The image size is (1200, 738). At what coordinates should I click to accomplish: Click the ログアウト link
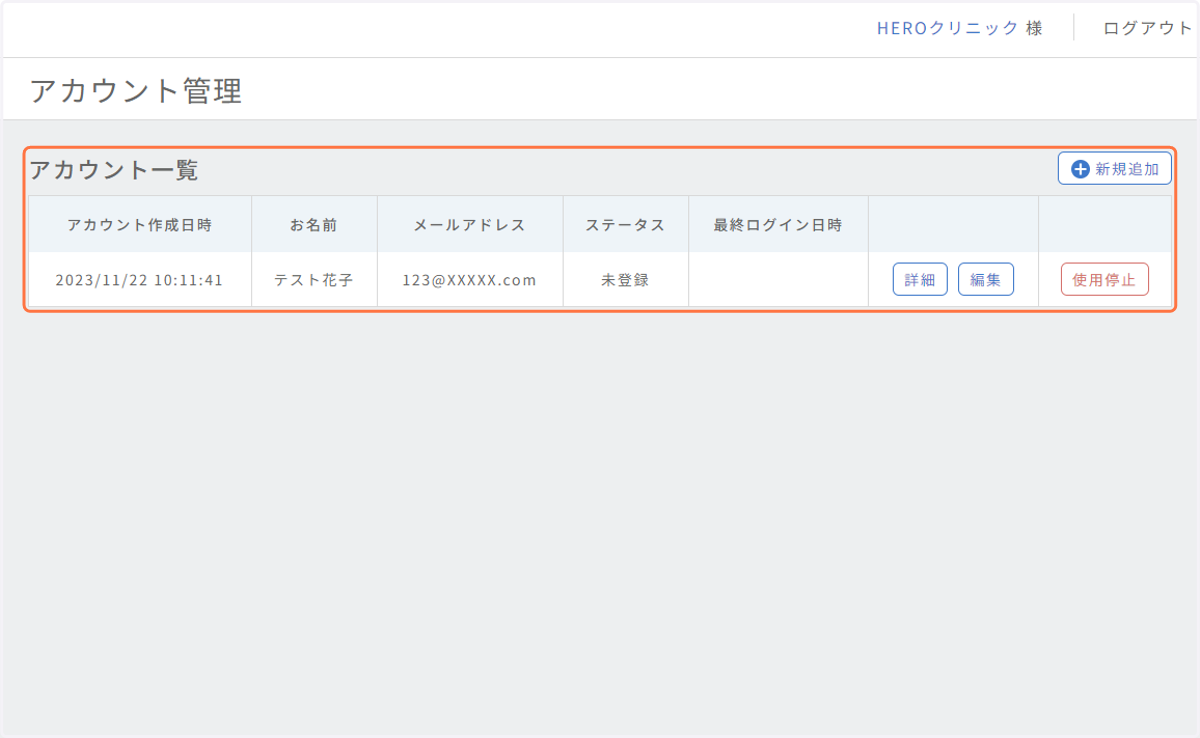pyautogui.click(x=1148, y=28)
